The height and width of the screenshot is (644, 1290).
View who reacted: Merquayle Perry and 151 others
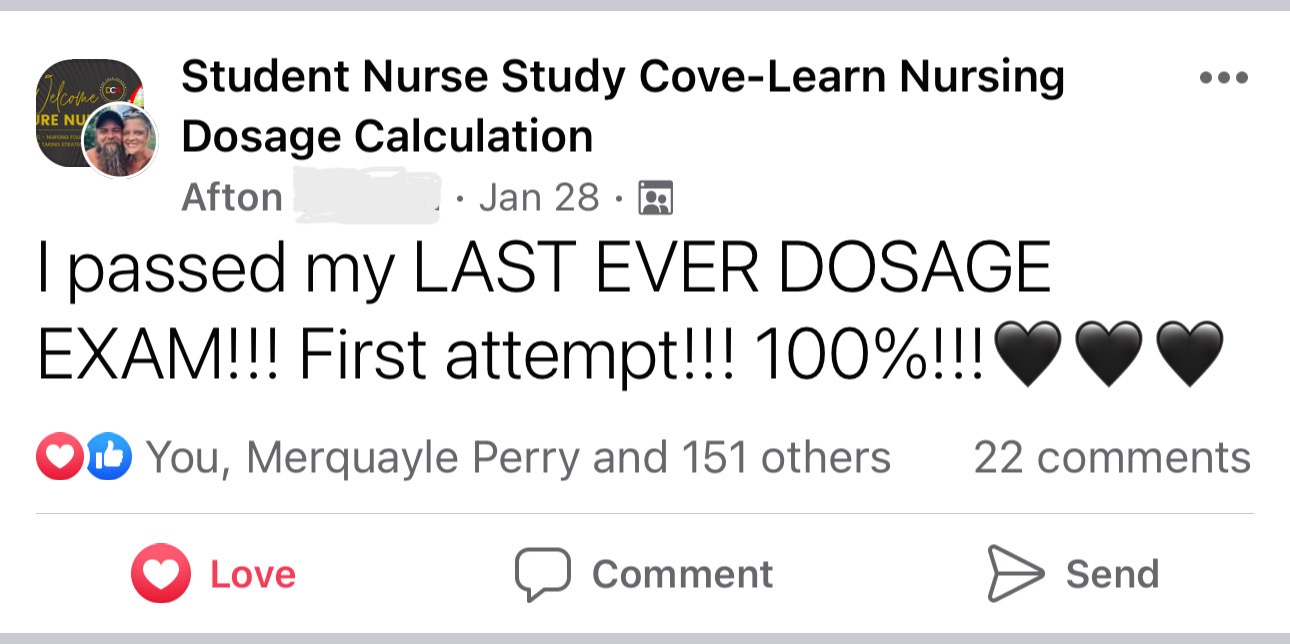[518, 458]
